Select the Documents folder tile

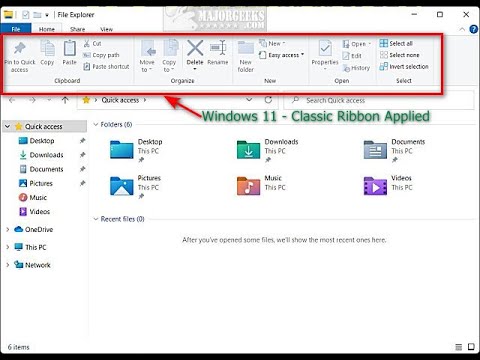(394, 150)
